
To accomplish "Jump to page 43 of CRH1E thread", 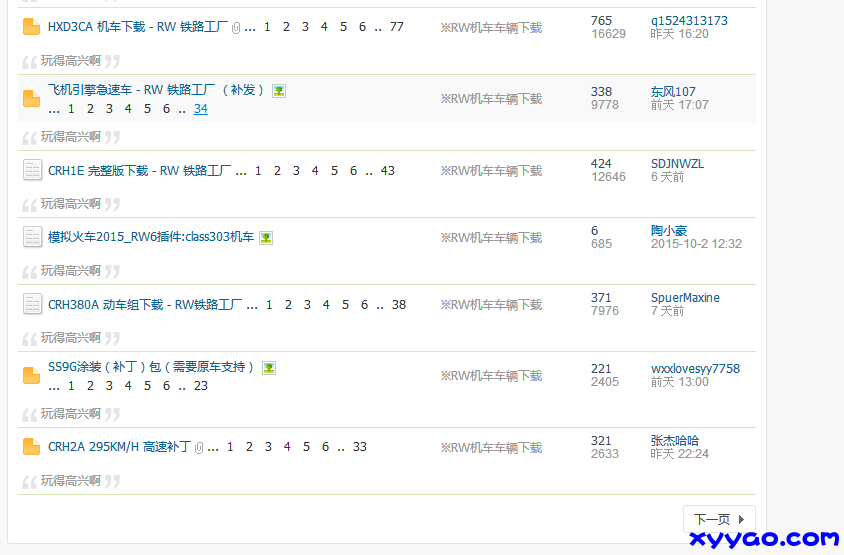I will click(x=388, y=171).
